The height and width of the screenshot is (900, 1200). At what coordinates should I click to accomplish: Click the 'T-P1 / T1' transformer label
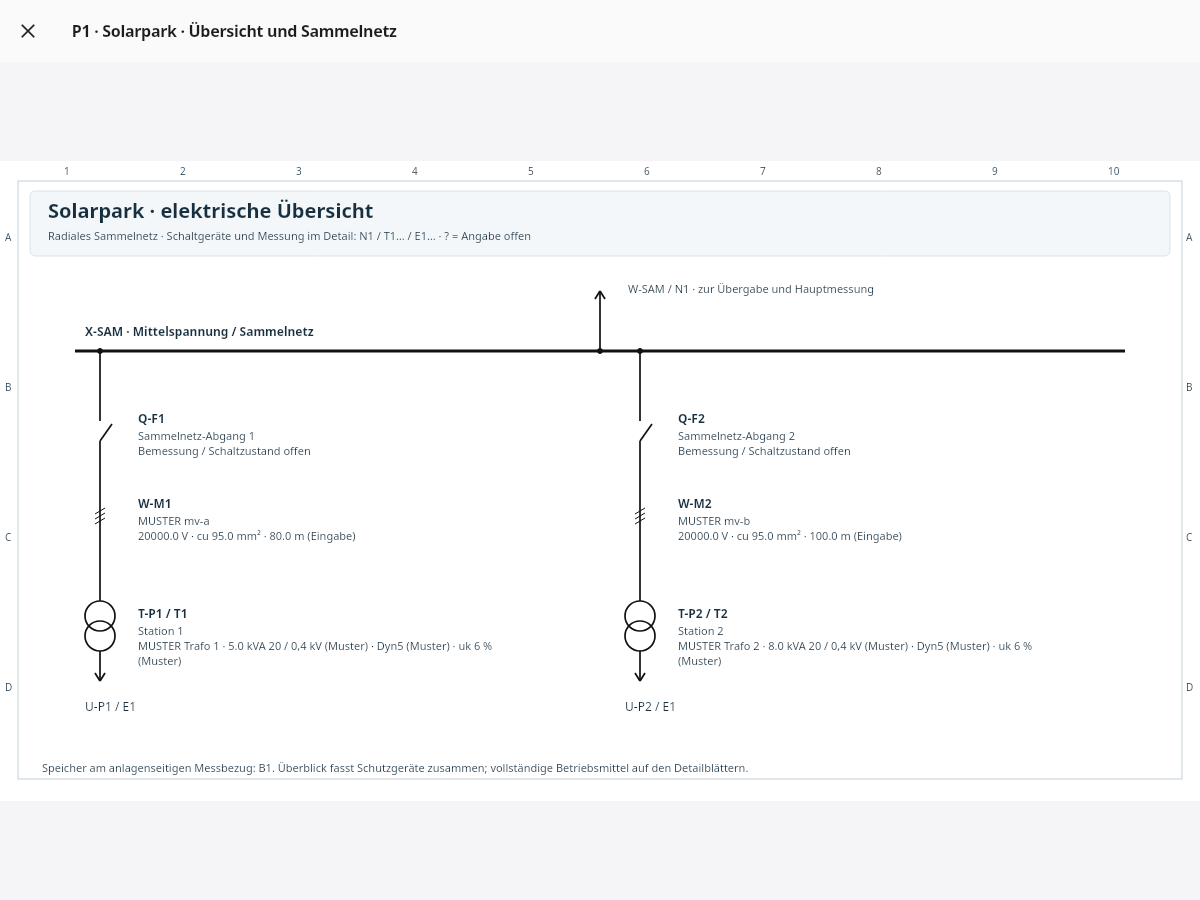tap(163, 614)
